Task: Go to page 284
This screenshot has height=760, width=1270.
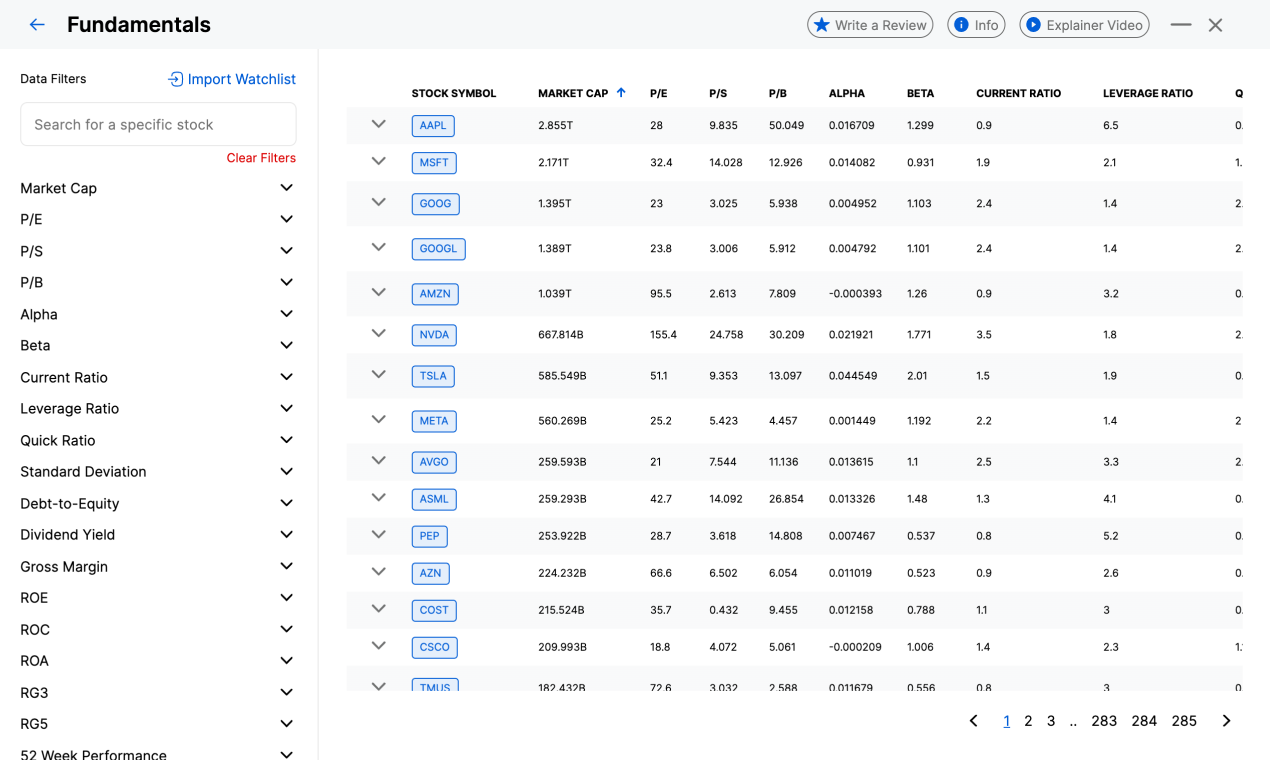Action: (x=1144, y=721)
